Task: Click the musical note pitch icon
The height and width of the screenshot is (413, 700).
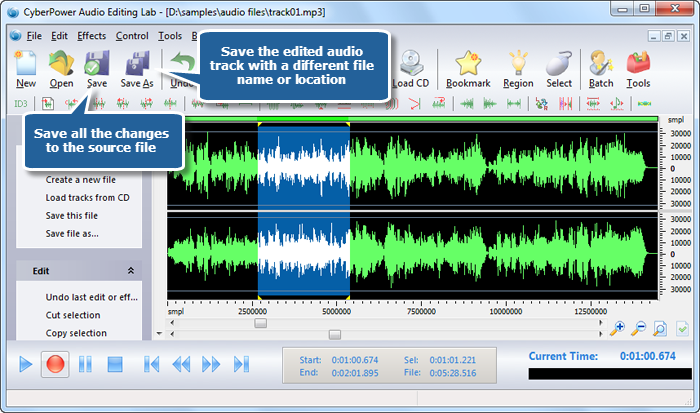Action: [x=617, y=104]
